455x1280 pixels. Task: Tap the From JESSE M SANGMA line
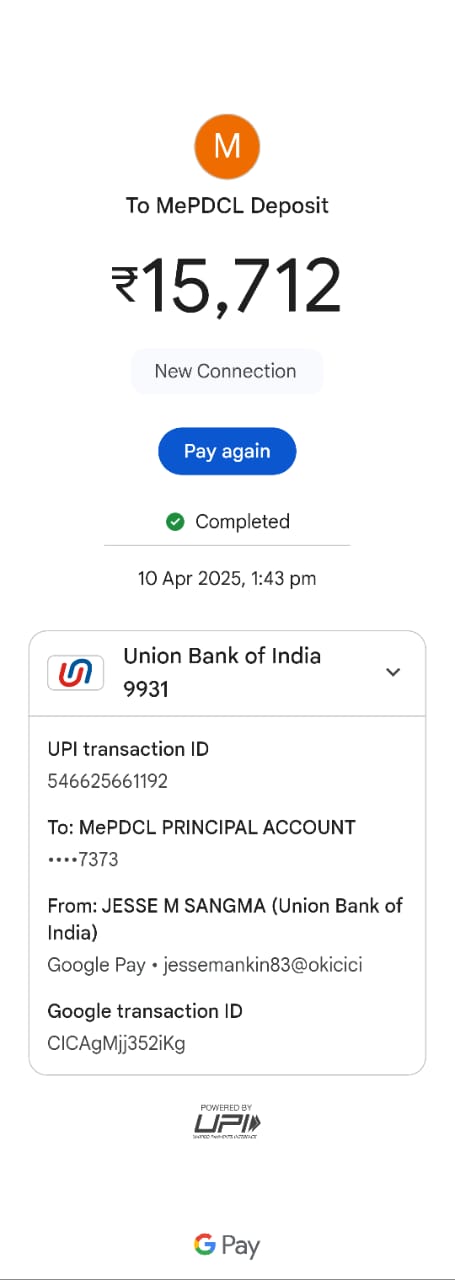pos(225,918)
